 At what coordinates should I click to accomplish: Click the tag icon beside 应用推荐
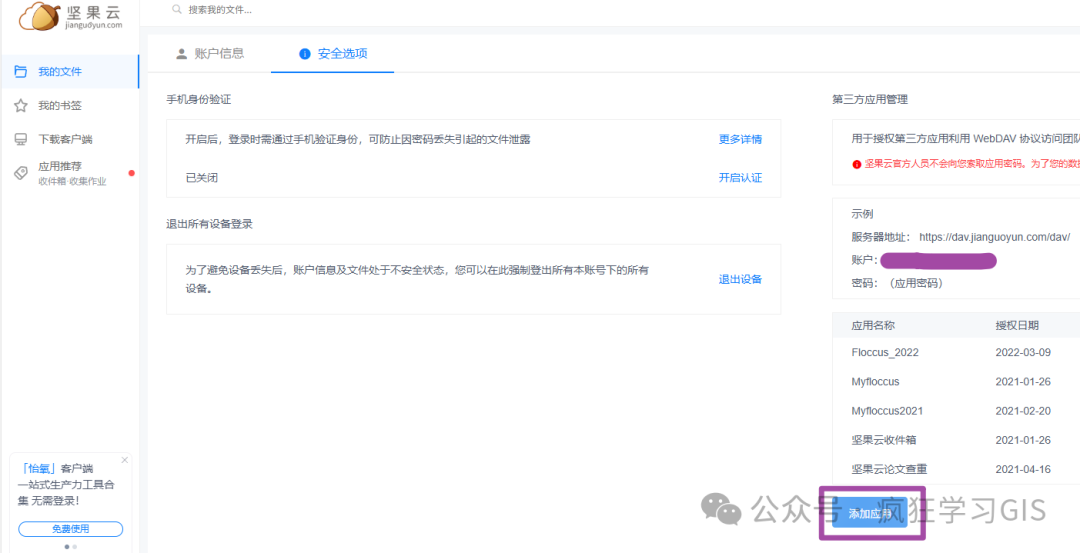21,173
